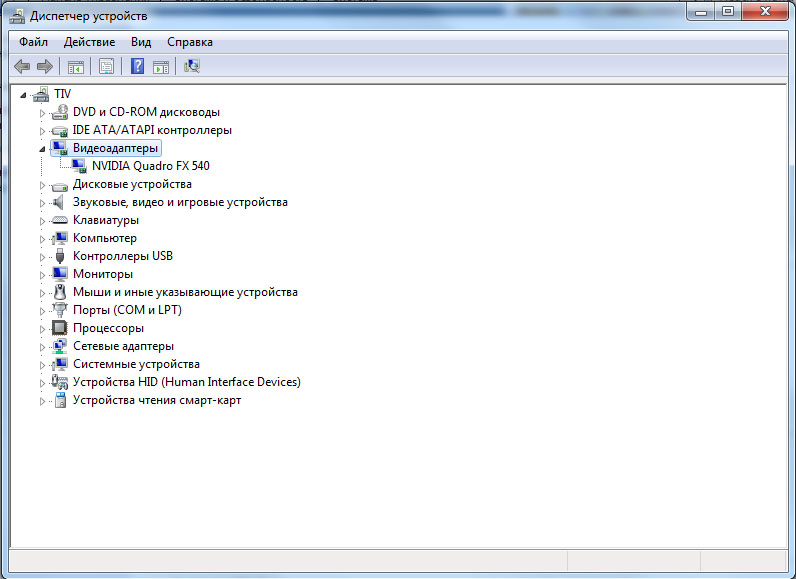Maximize the Диспетчер устройств window
The image size is (796, 579).
pyautogui.click(x=727, y=12)
